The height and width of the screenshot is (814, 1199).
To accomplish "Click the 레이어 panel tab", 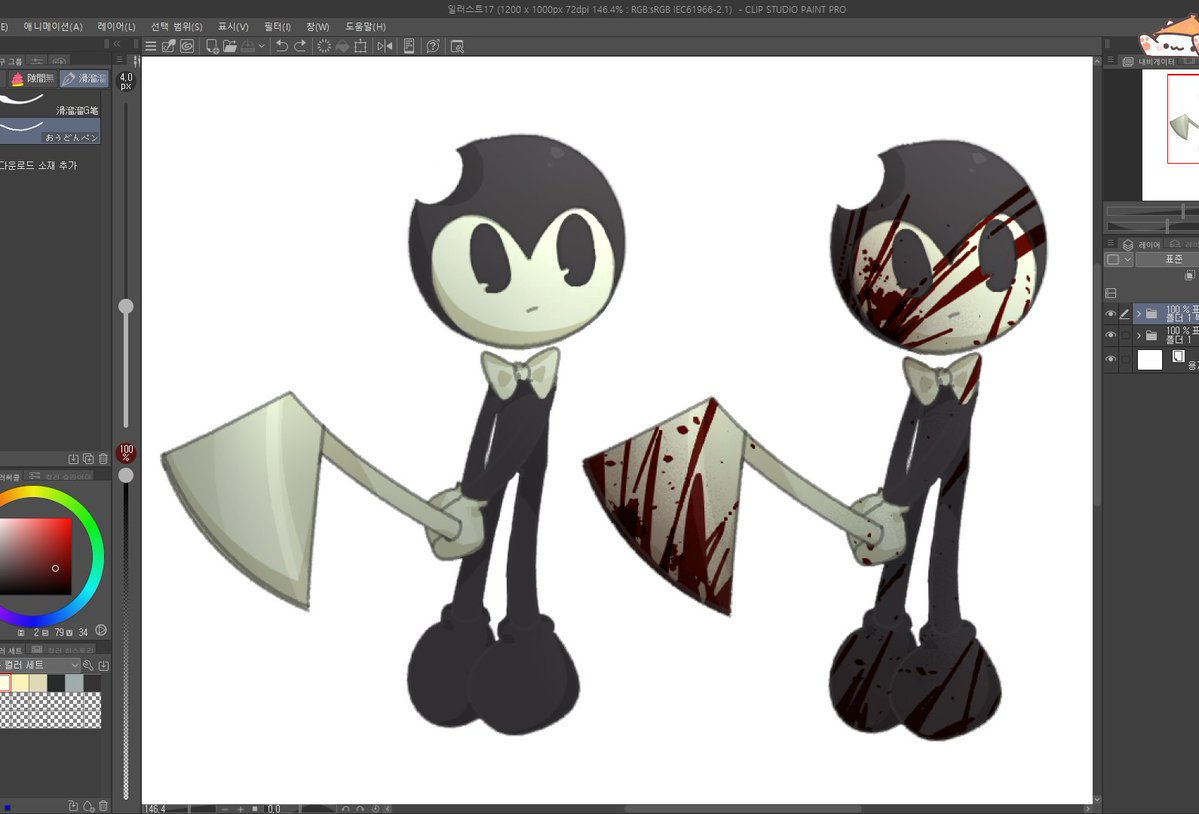I will point(1142,245).
